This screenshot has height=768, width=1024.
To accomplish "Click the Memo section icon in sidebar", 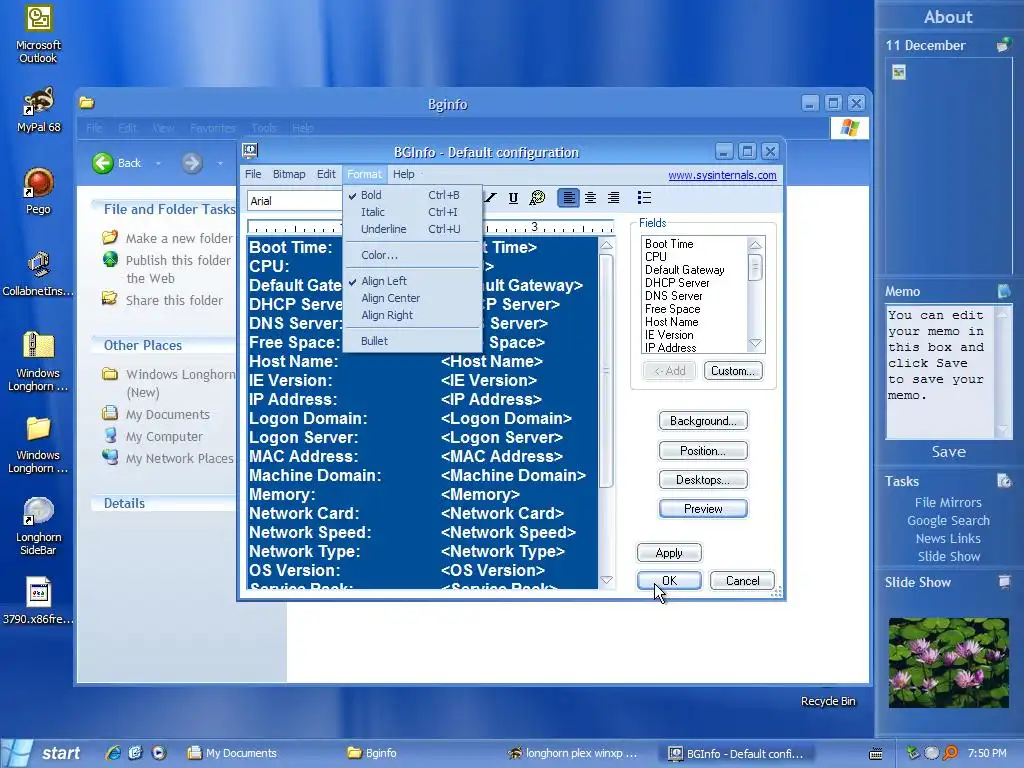I will [x=1004, y=291].
